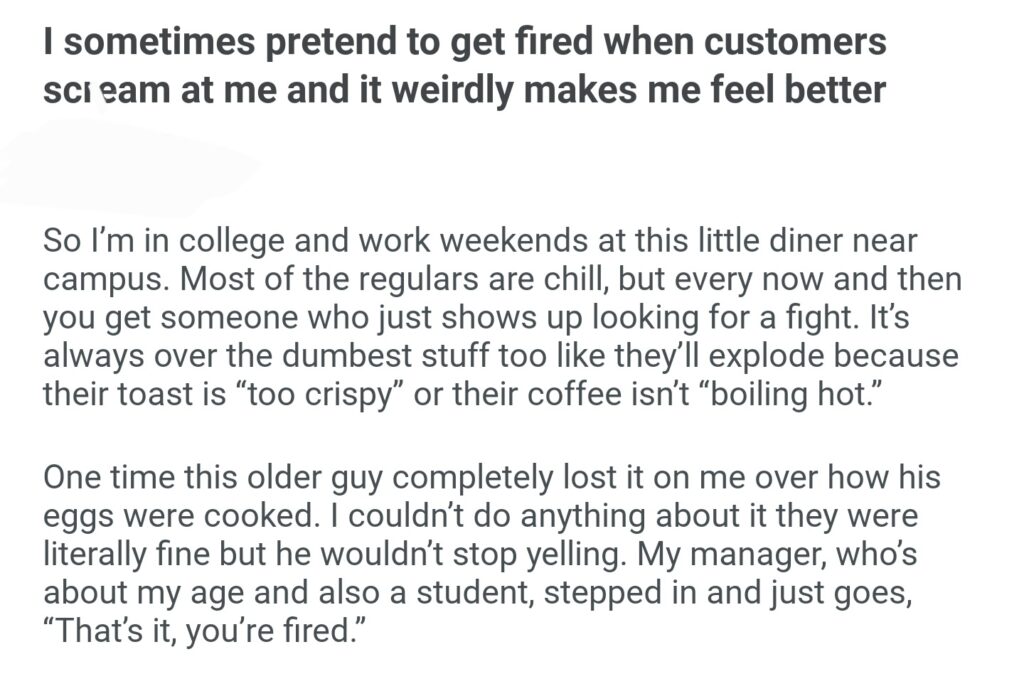The width and height of the screenshot is (1024, 696).
Task: Click the paragraph starting "One time this older guy"
Action: (491, 552)
